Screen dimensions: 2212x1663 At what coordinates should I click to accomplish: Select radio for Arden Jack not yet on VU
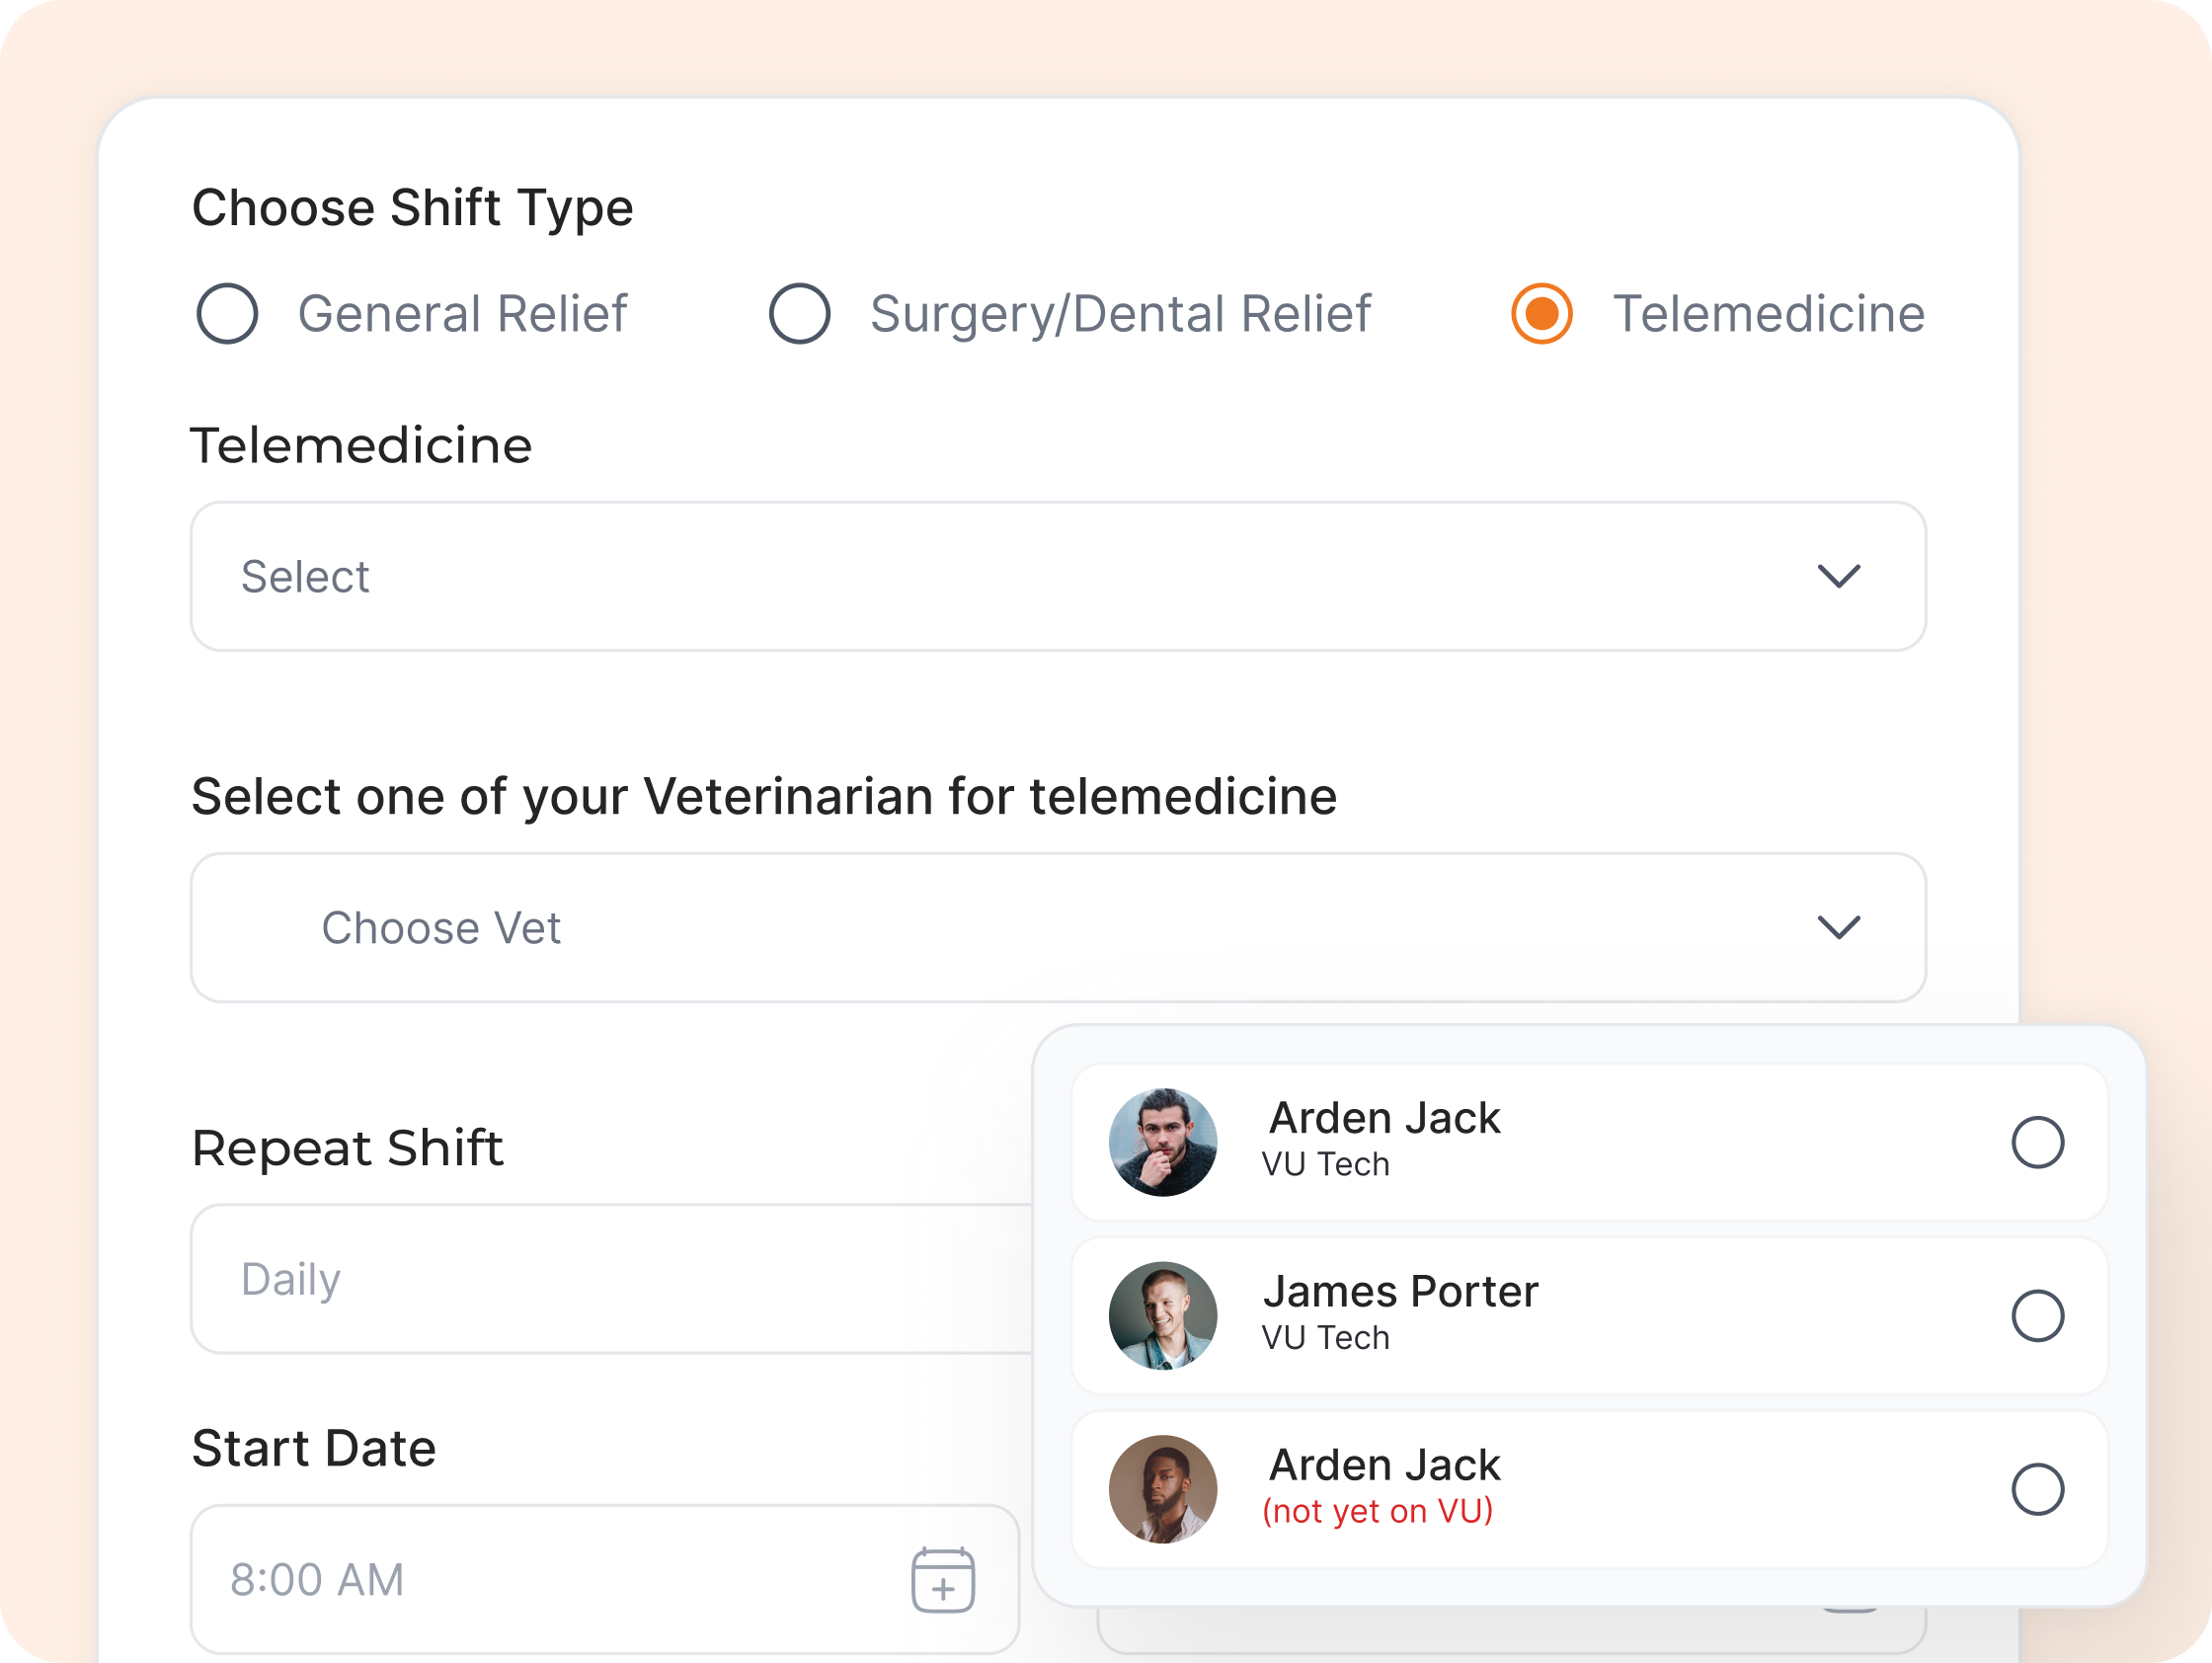coord(2037,1489)
